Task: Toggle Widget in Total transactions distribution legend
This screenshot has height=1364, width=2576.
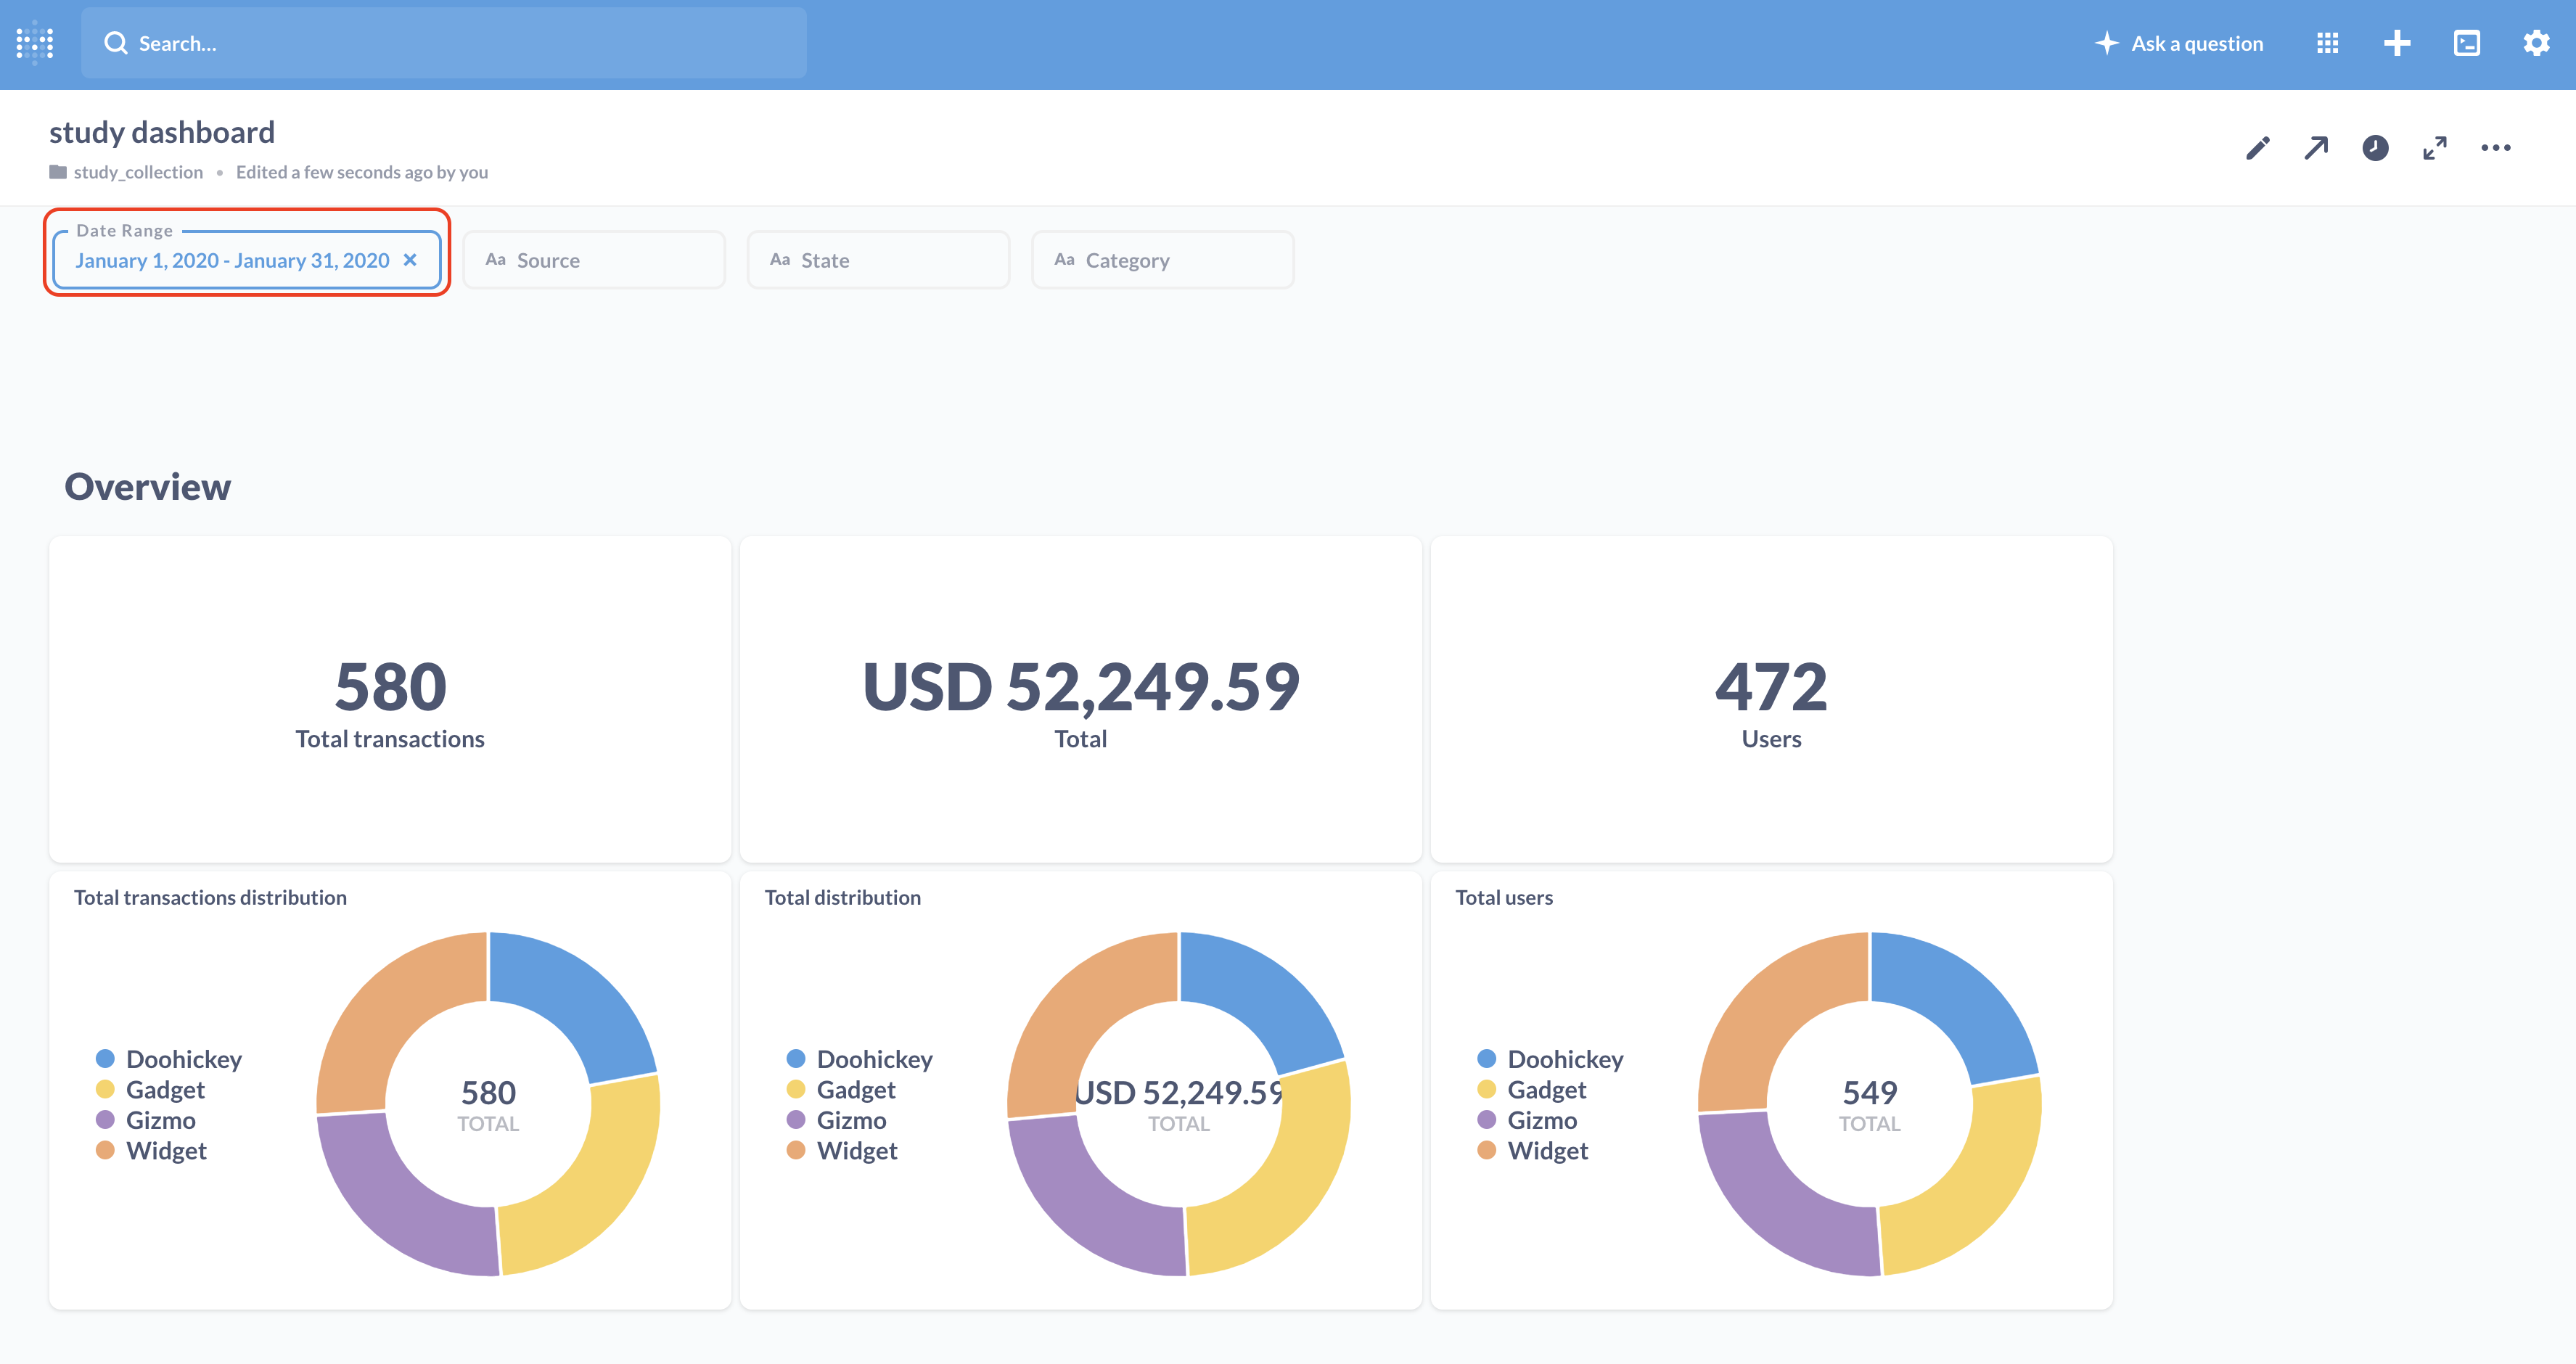Action: [151, 1150]
